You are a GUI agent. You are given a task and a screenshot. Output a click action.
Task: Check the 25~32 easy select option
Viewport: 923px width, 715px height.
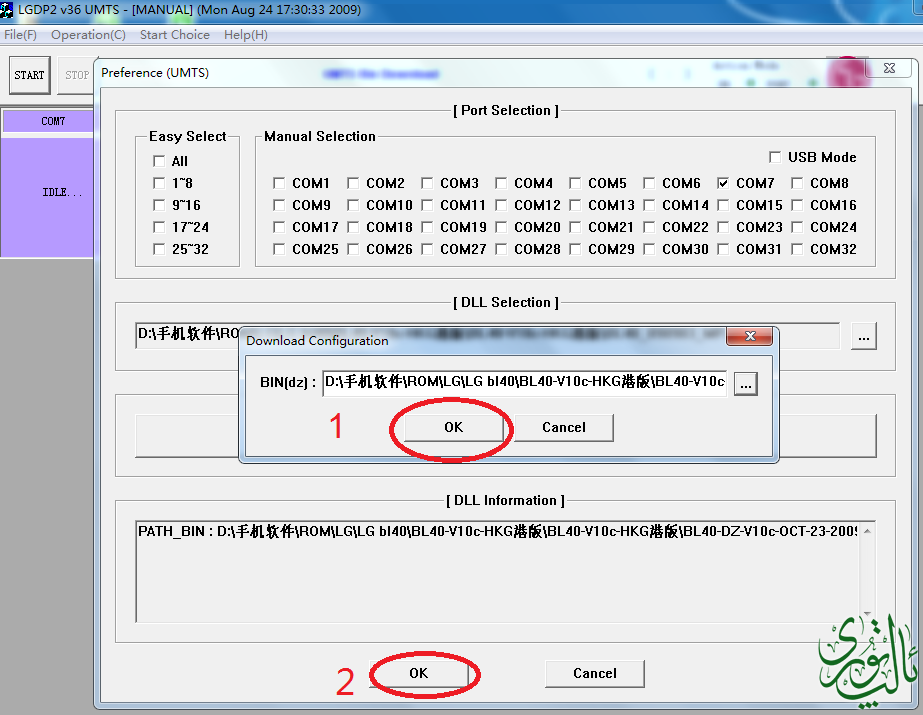pyautogui.click(x=159, y=249)
